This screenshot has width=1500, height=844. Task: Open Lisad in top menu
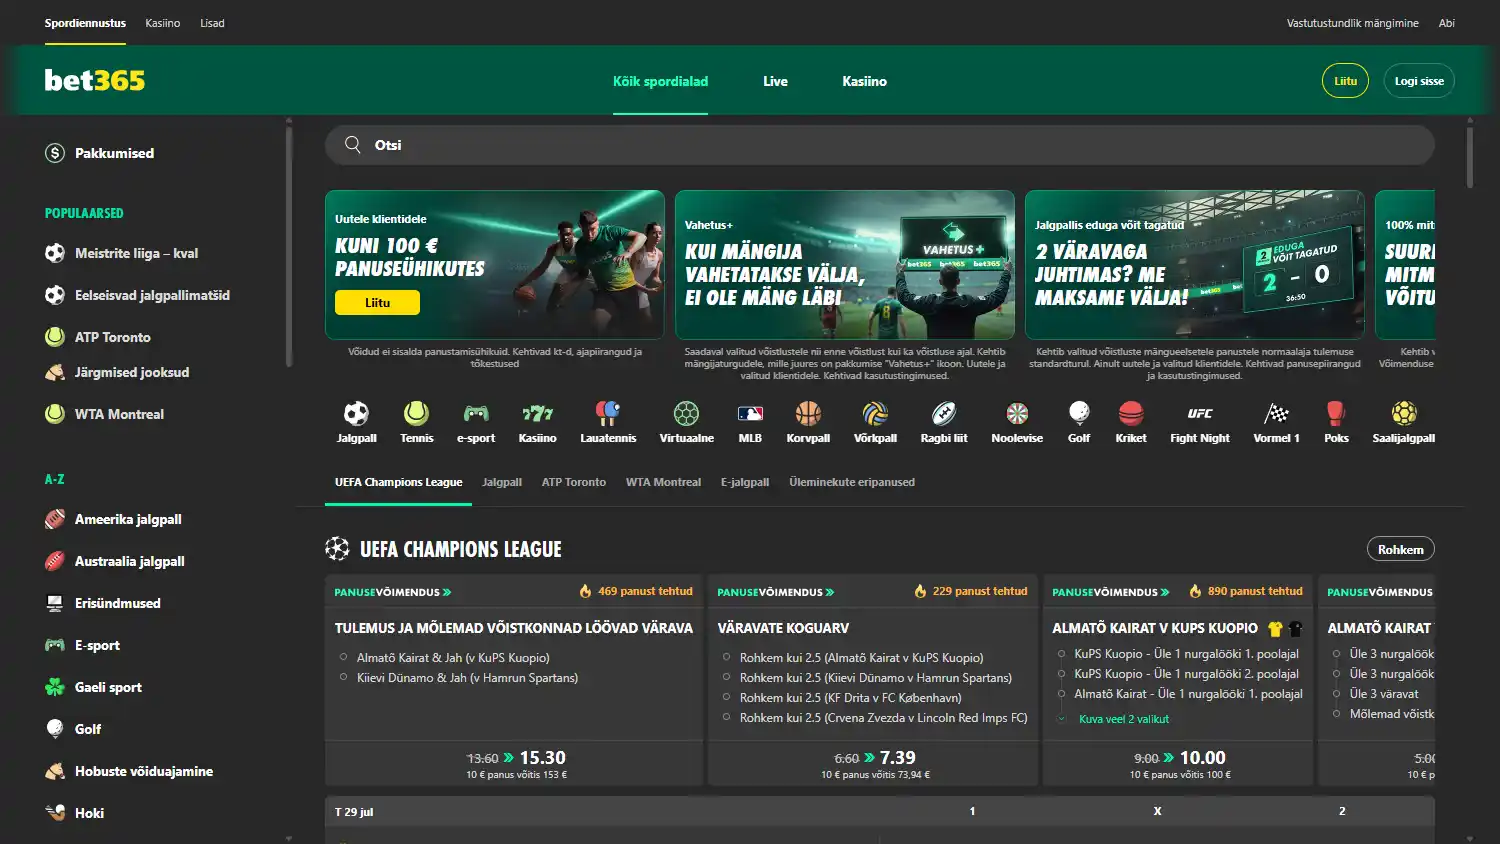[212, 23]
